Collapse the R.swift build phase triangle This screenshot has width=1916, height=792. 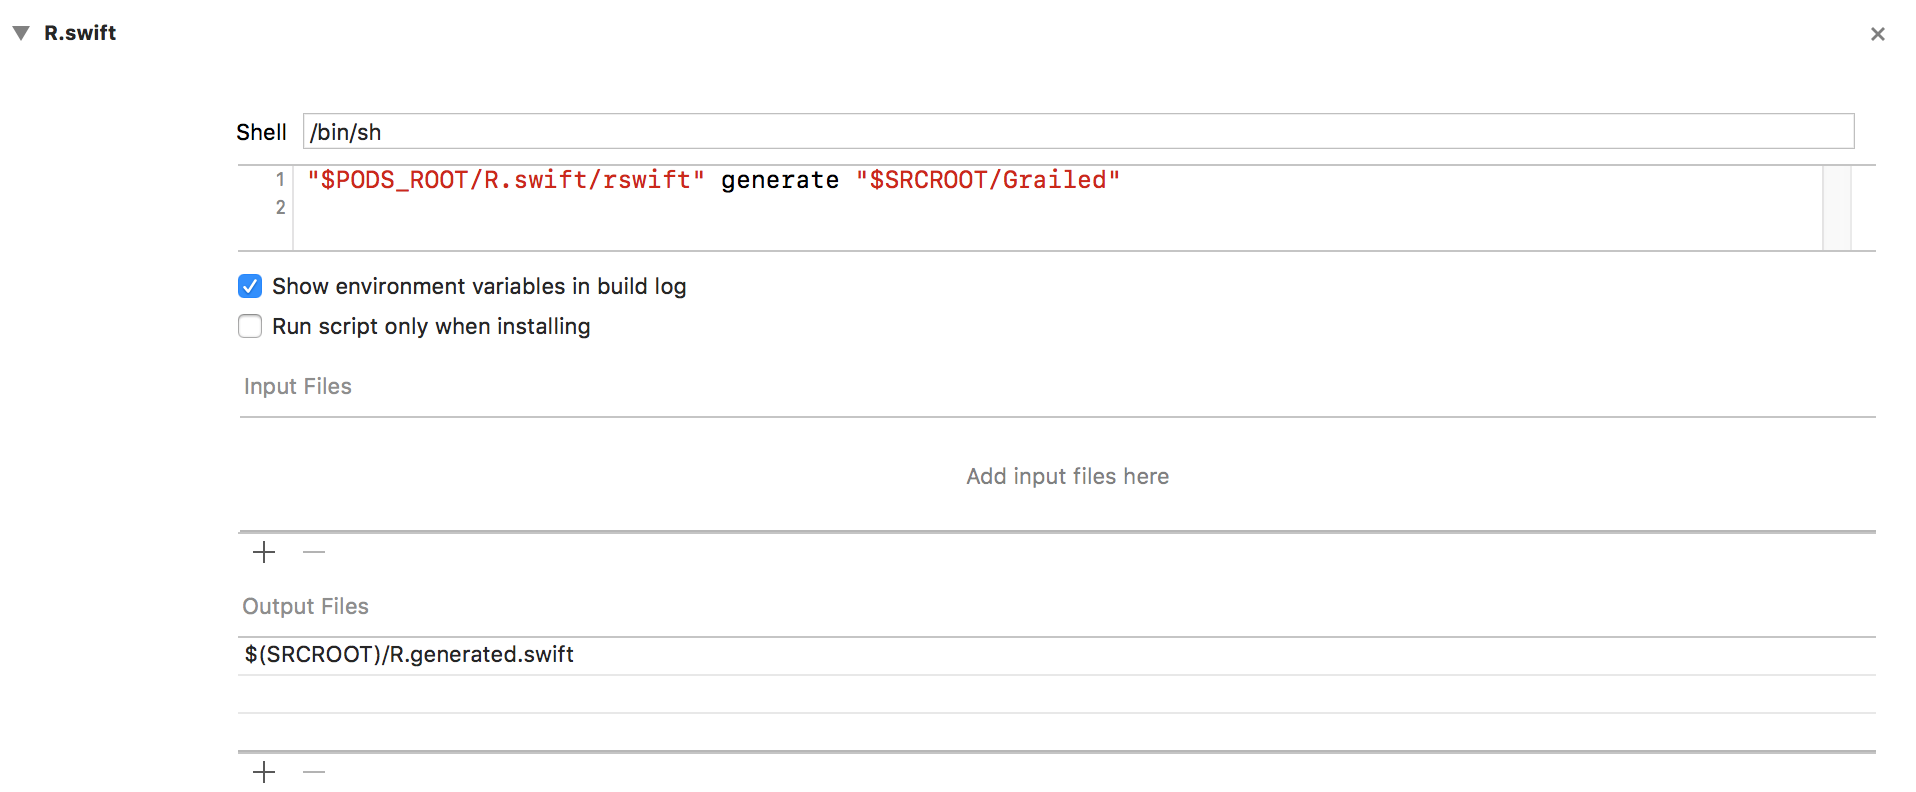click(21, 33)
